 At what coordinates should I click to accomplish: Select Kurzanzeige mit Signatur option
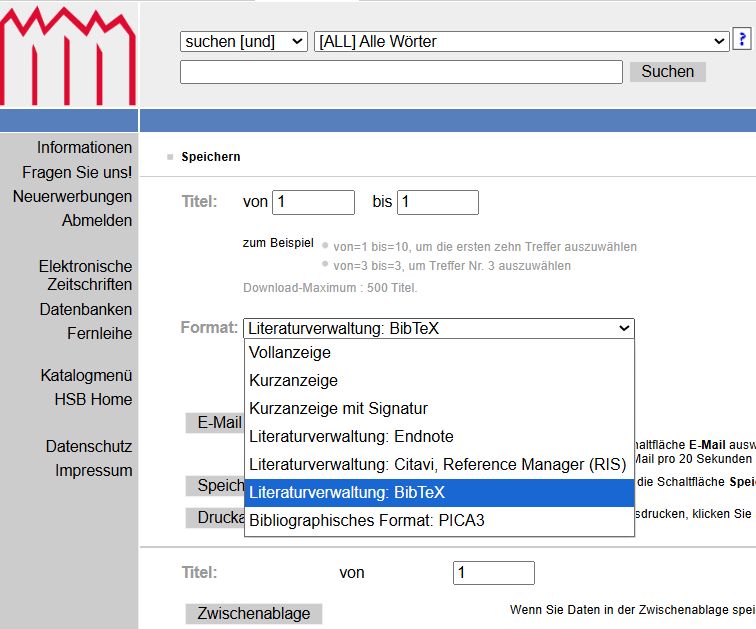[x=338, y=409]
